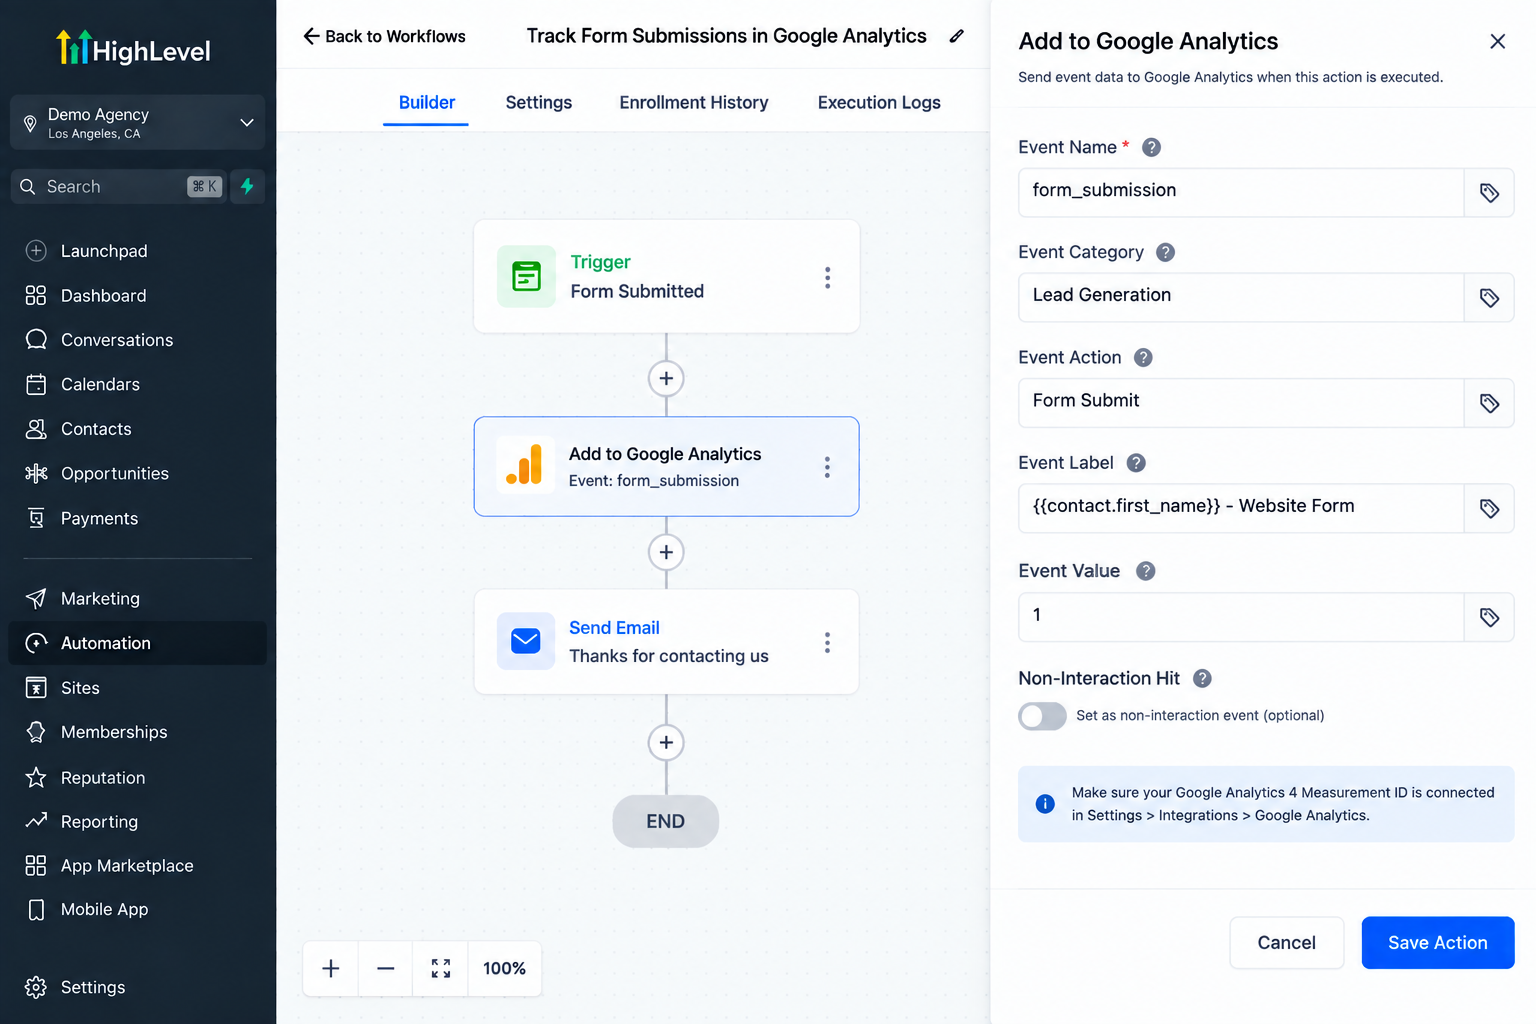Image resolution: width=1536 pixels, height=1024 pixels.
Task: Select the Send Email node
Action: [x=666, y=642]
